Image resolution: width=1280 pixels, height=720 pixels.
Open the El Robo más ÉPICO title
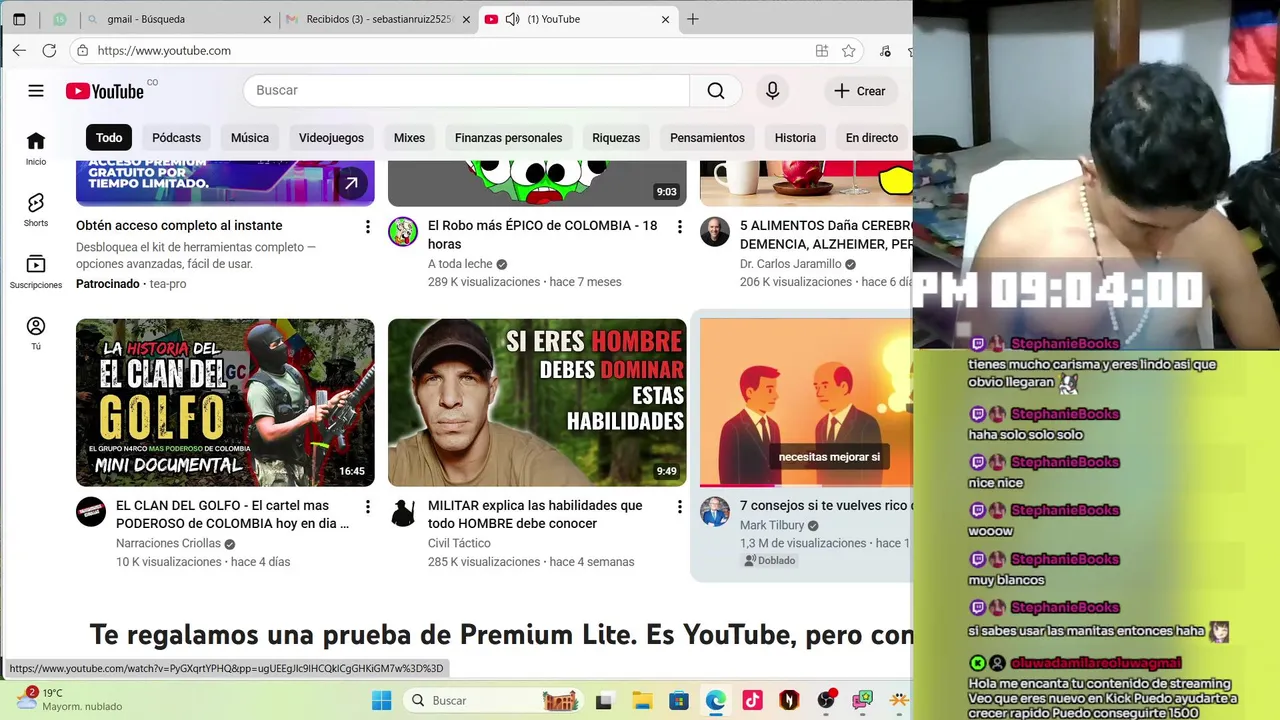point(543,235)
